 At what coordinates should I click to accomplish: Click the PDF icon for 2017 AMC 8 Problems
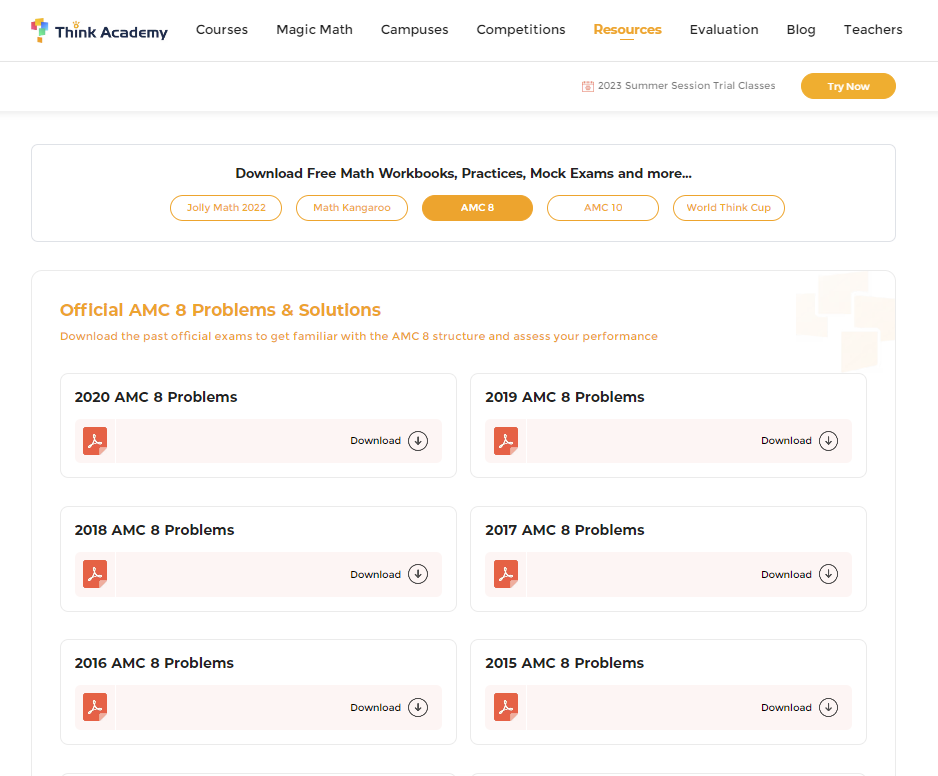click(506, 574)
